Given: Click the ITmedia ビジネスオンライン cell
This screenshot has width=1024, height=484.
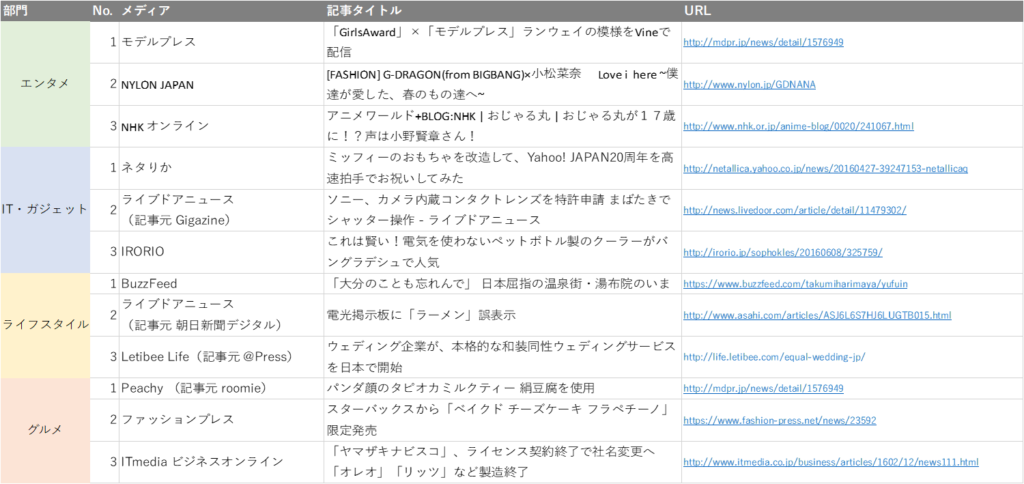Looking at the screenshot, I should click(221, 462).
